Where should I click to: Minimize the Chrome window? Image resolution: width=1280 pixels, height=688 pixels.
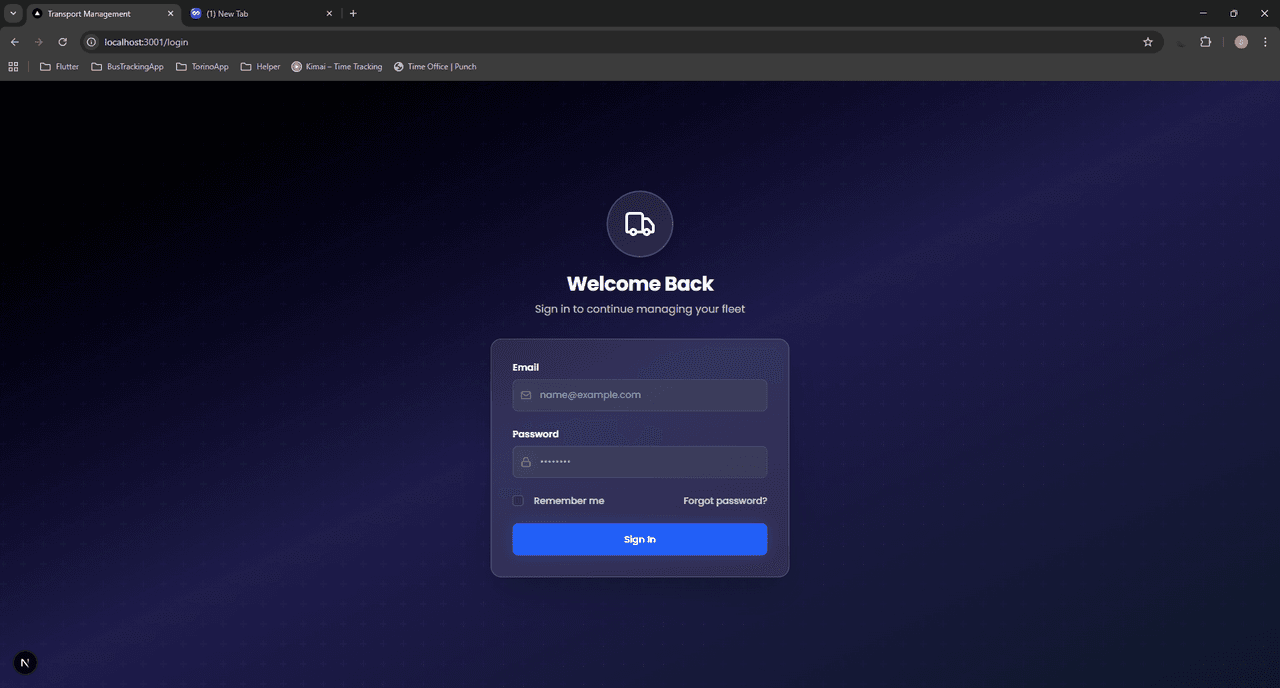coord(1203,14)
